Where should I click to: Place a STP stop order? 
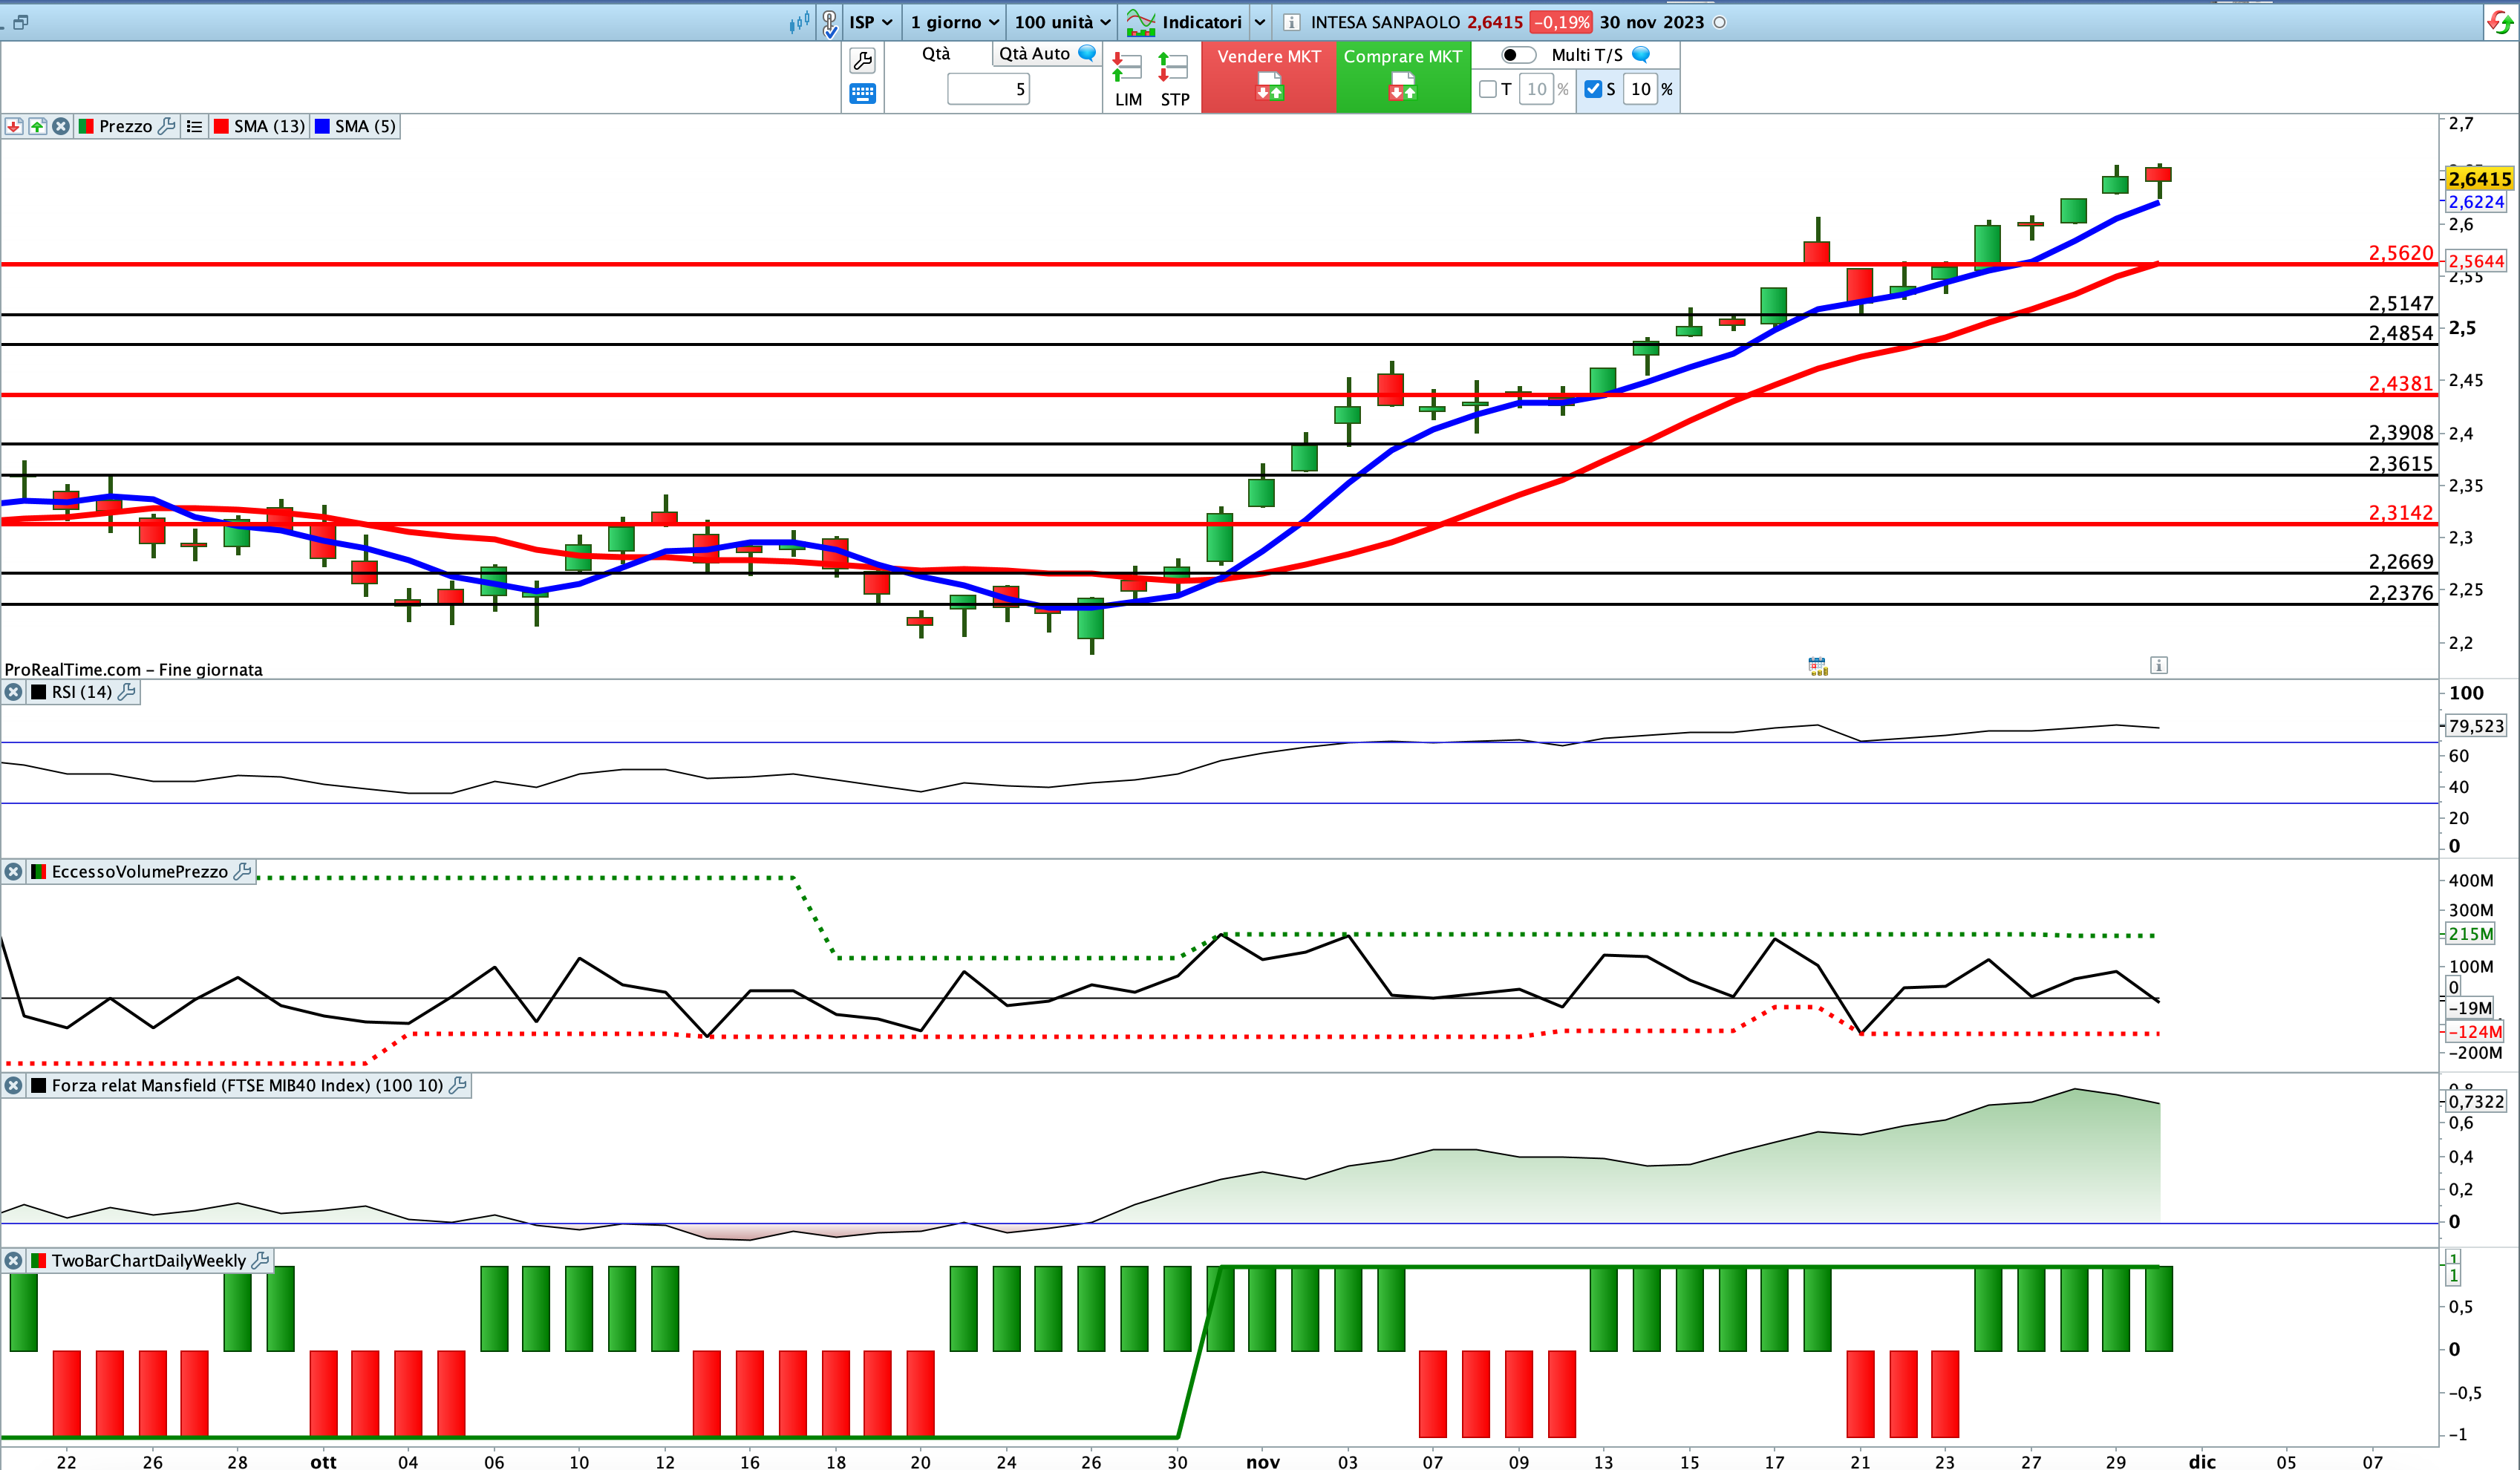pyautogui.click(x=1174, y=80)
